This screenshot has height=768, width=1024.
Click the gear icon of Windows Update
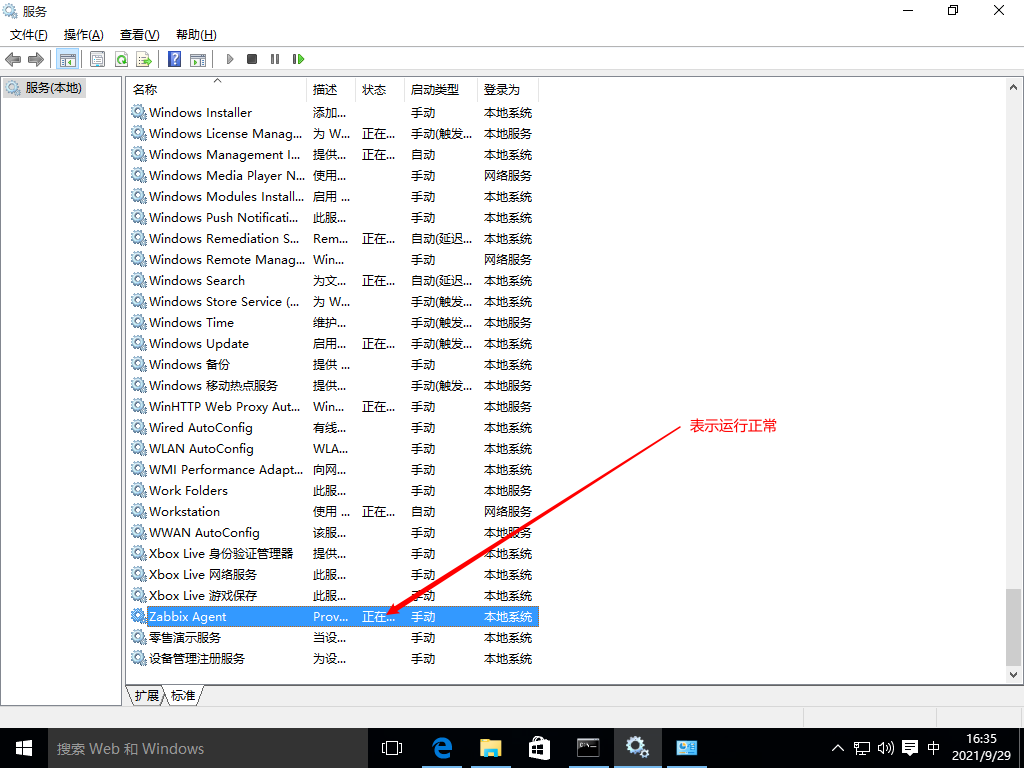pyautogui.click(x=138, y=343)
